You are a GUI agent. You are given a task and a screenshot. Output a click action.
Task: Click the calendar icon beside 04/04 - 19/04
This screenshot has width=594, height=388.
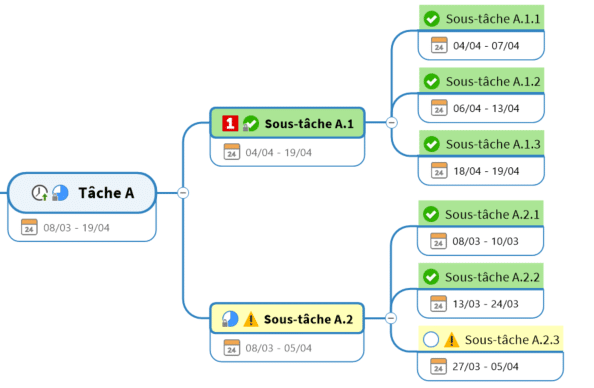pos(231,152)
